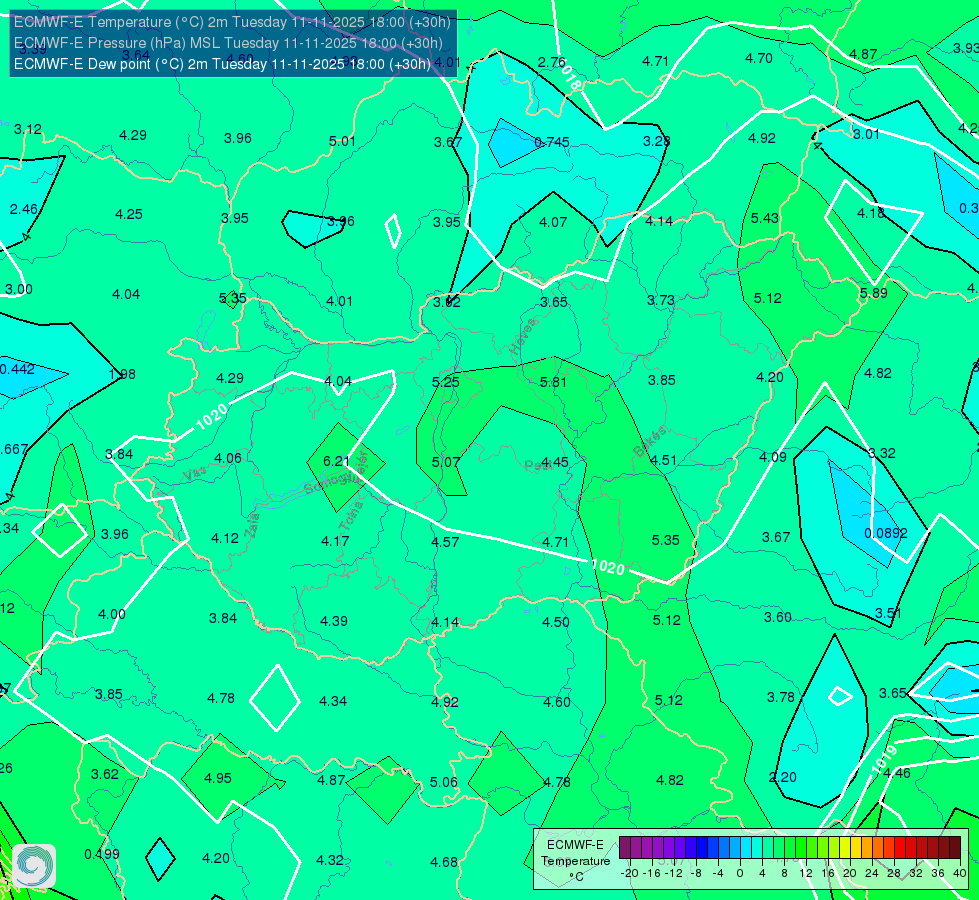The image size is (979, 900).
Task: Click the grid value 4.46
Action: pos(897,773)
